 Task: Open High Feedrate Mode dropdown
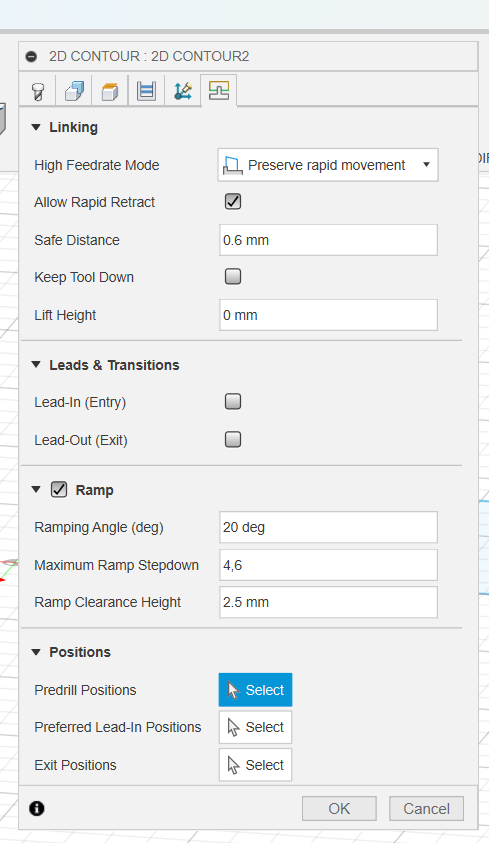point(328,165)
